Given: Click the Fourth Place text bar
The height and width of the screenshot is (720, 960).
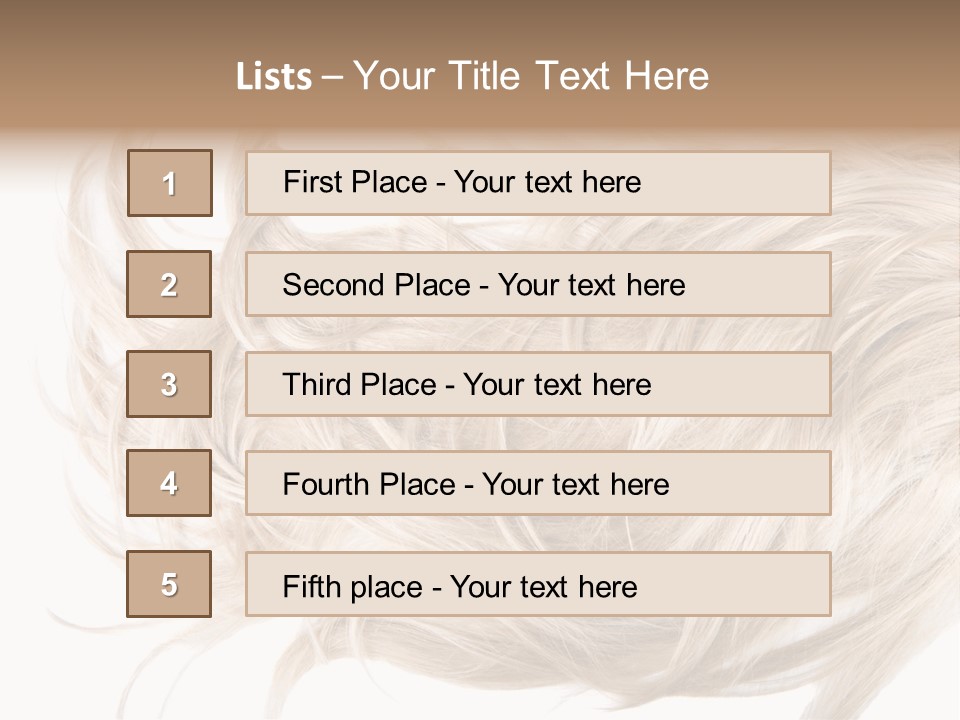Looking at the screenshot, I should pos(538,483).
